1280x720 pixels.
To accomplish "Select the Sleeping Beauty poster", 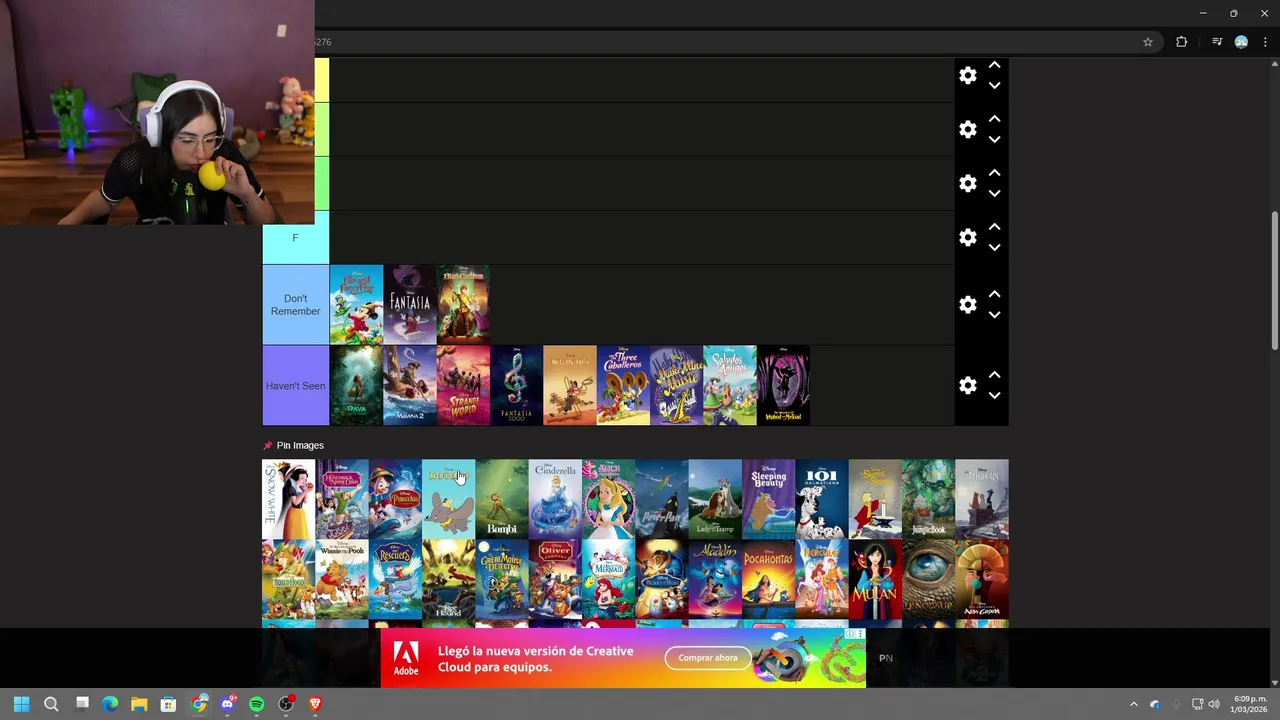I will (x=768, y=499).
